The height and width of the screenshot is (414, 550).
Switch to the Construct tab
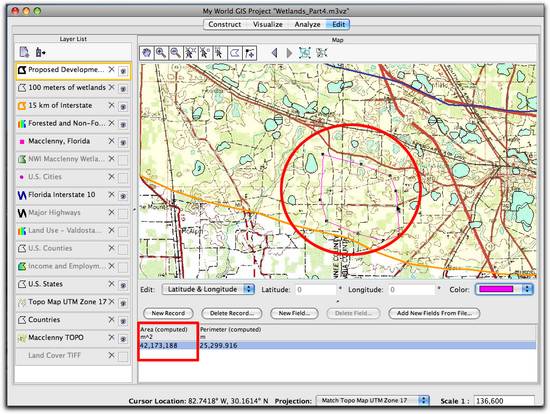tap(224, 24)
